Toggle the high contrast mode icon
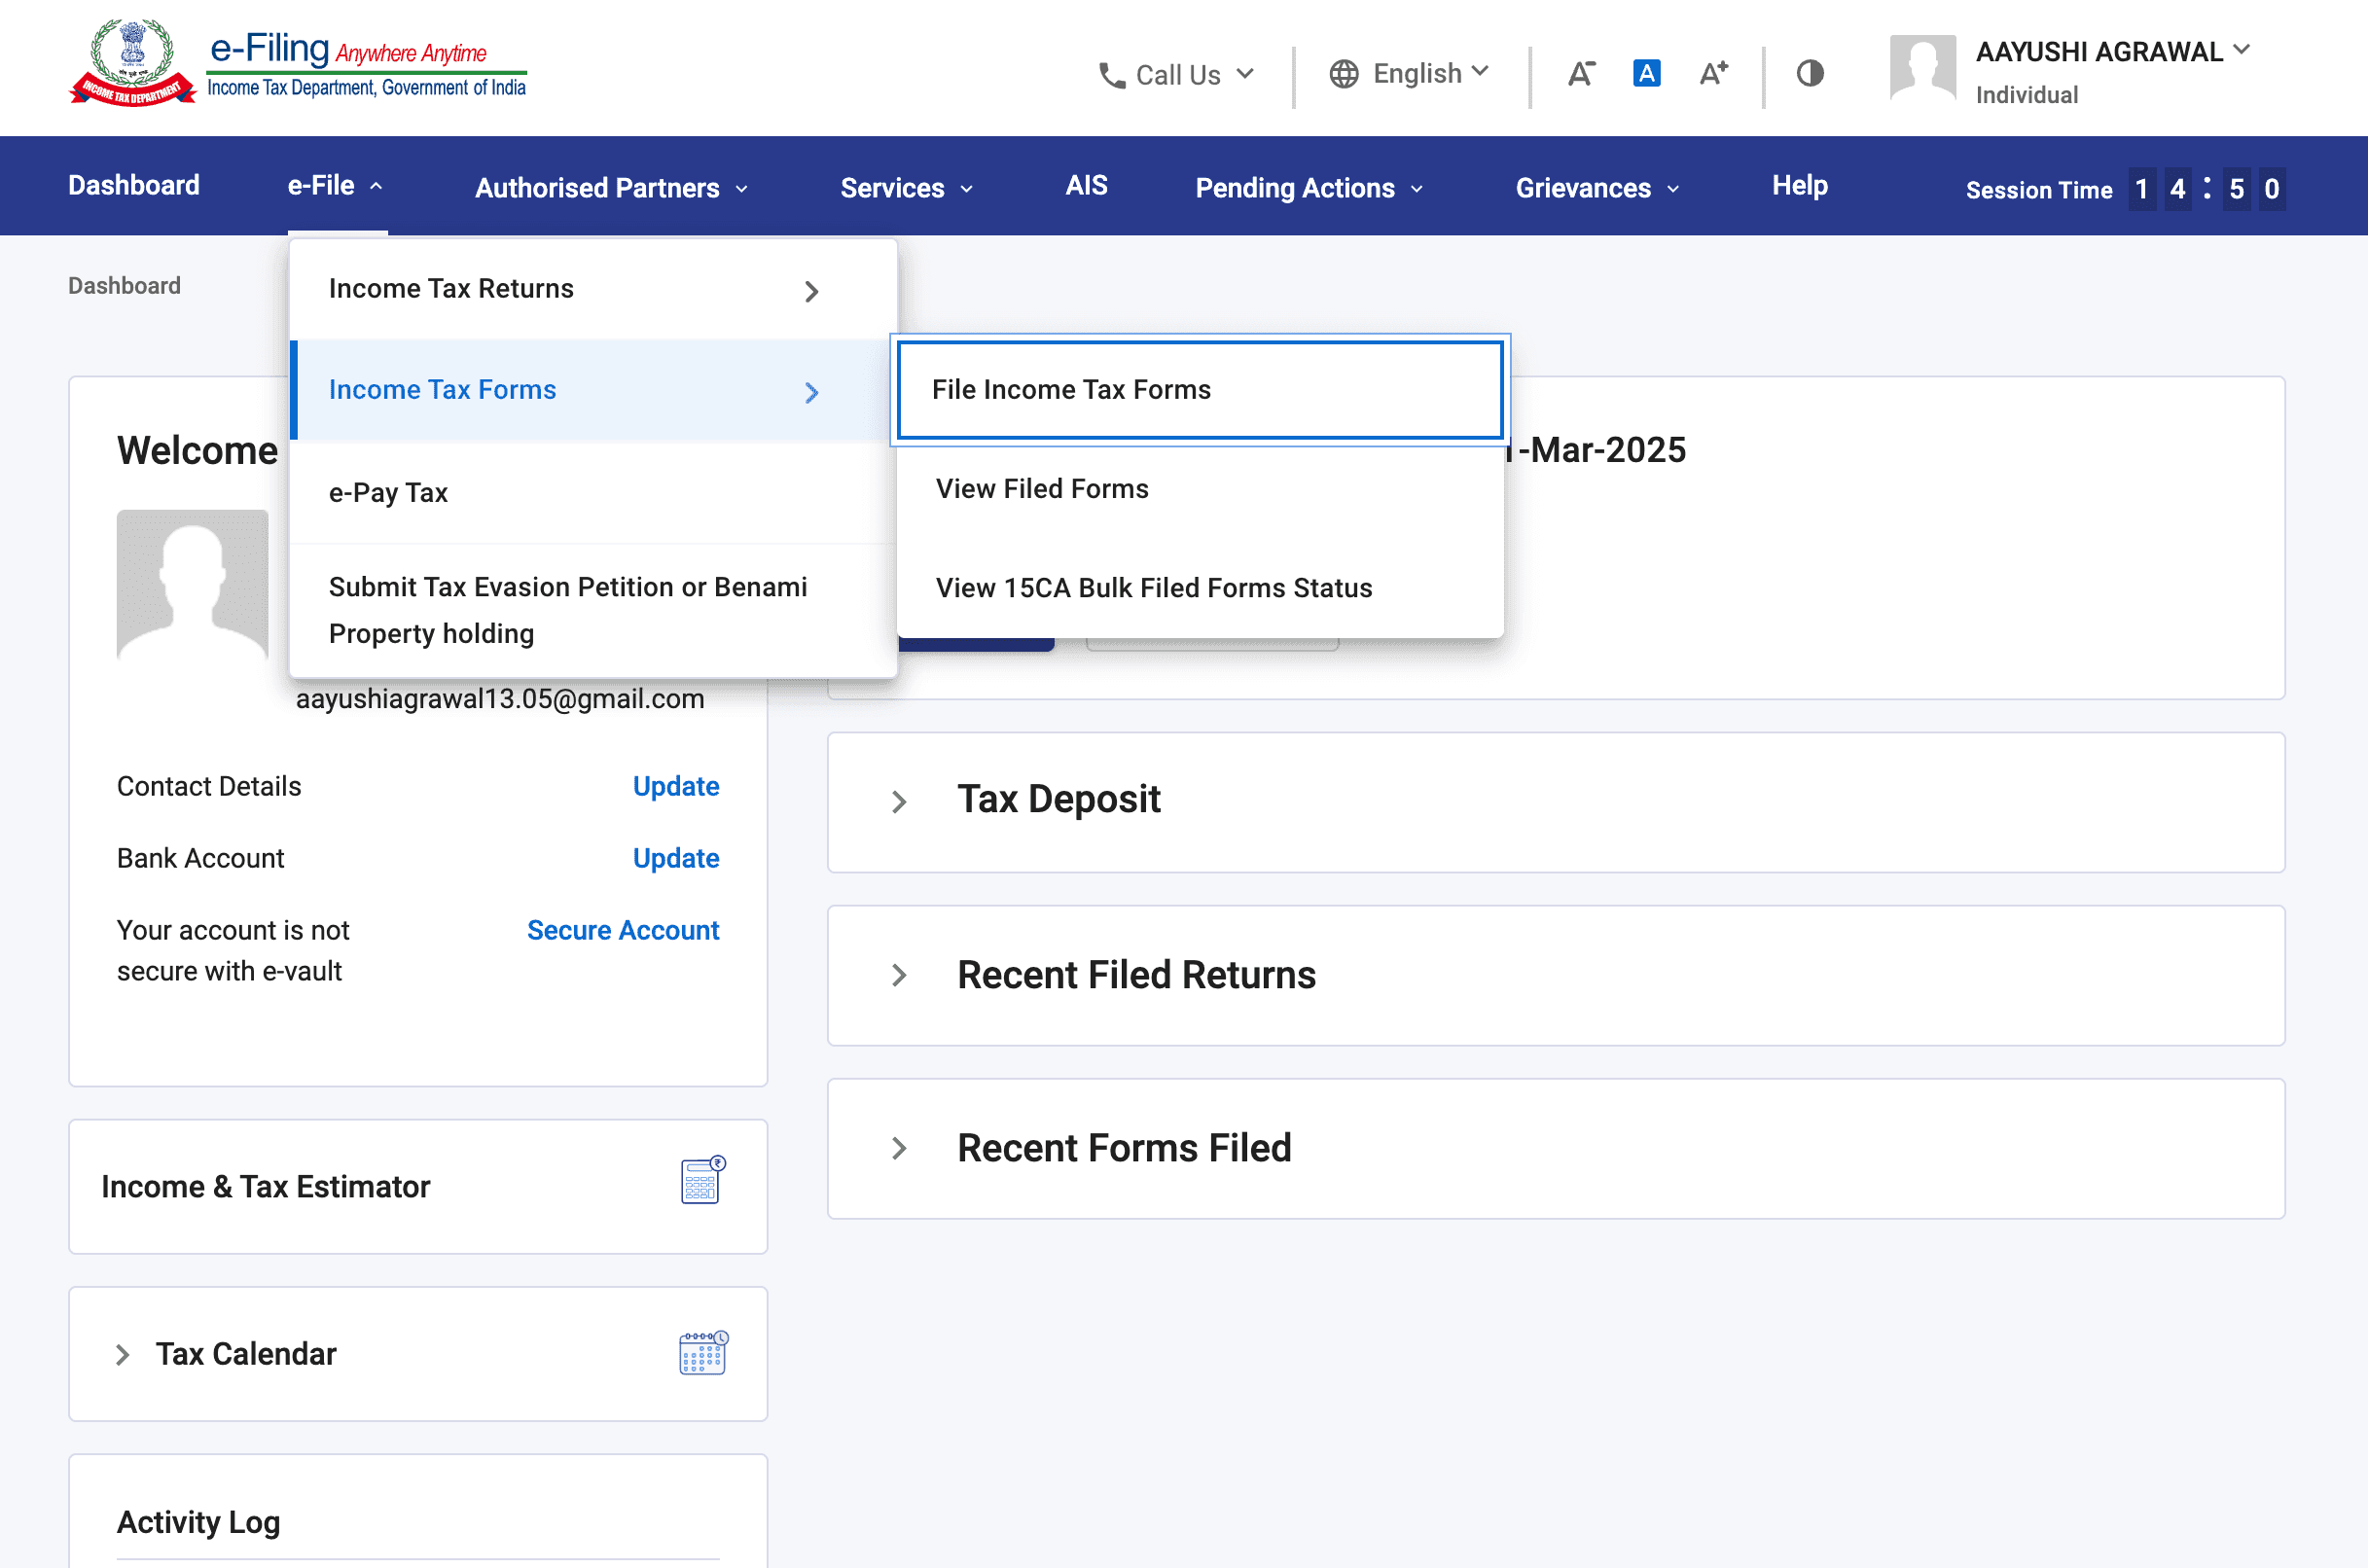Screen dimensions: 2368x1568 click(1809, 74)
